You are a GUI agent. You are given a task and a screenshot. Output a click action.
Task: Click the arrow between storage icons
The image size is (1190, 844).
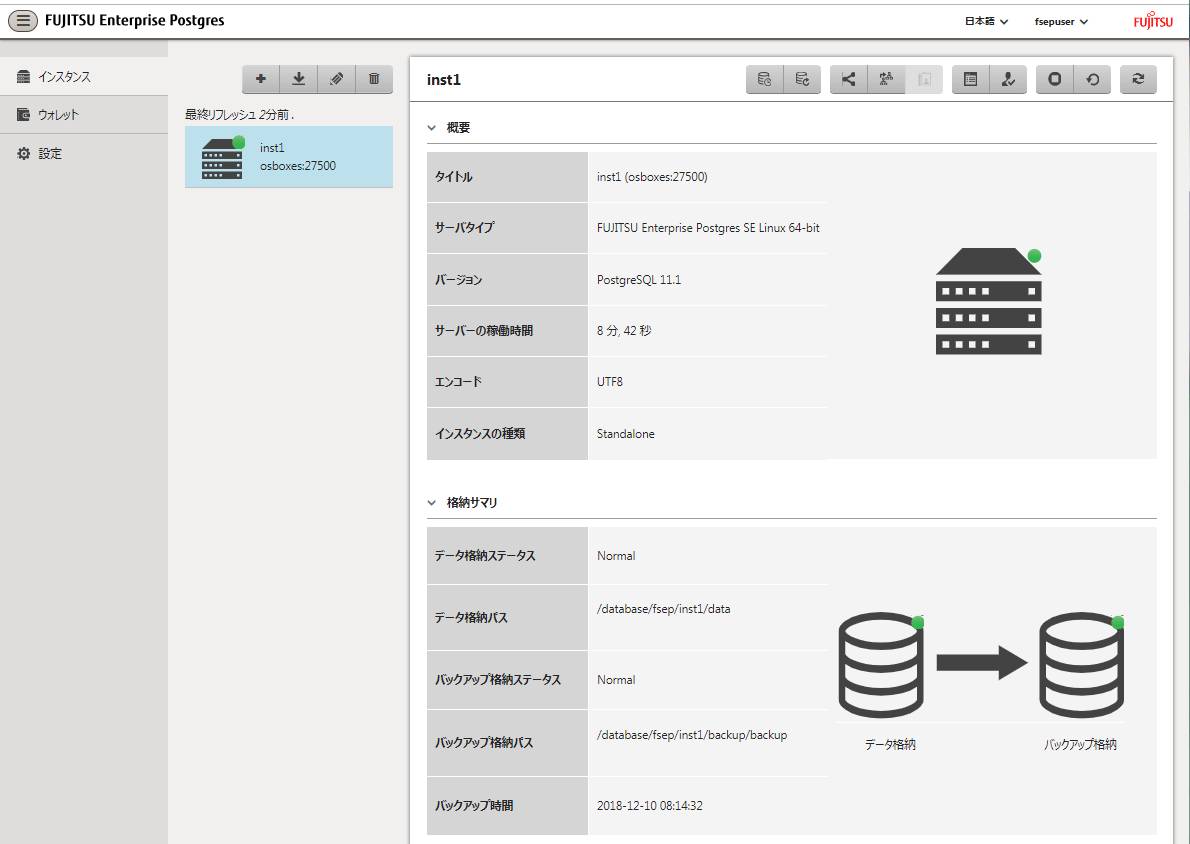pos(982,663)
